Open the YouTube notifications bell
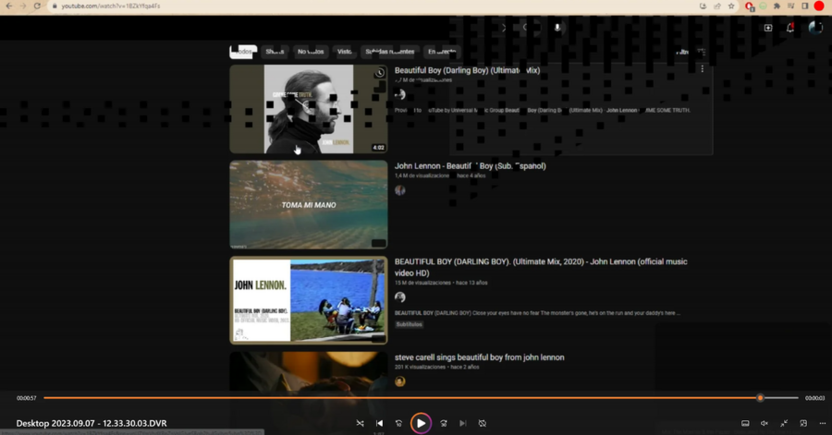 (x=790, y=28)
